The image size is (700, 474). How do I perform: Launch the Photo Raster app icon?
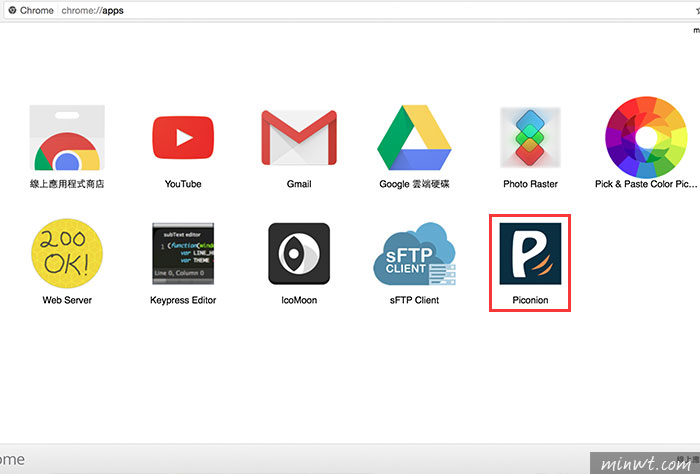(530, 137)
